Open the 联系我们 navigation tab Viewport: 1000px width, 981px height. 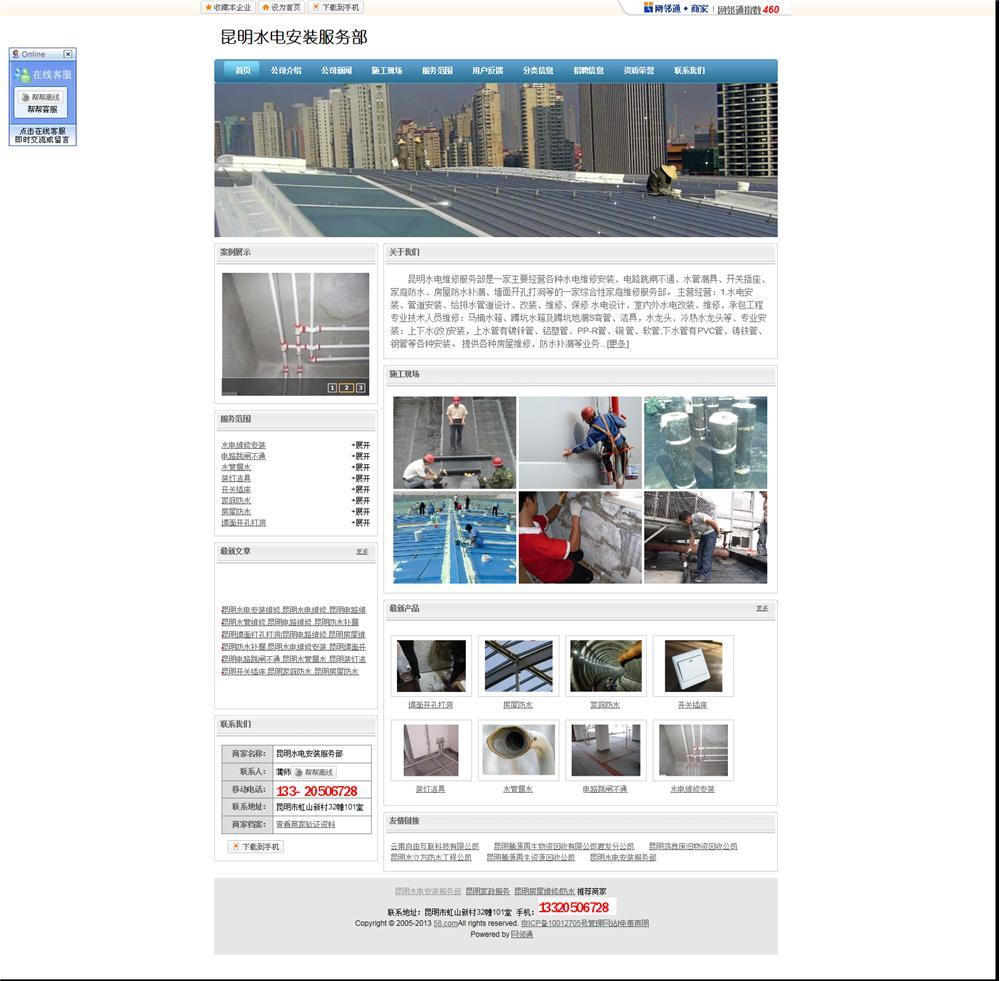(689, 71)
